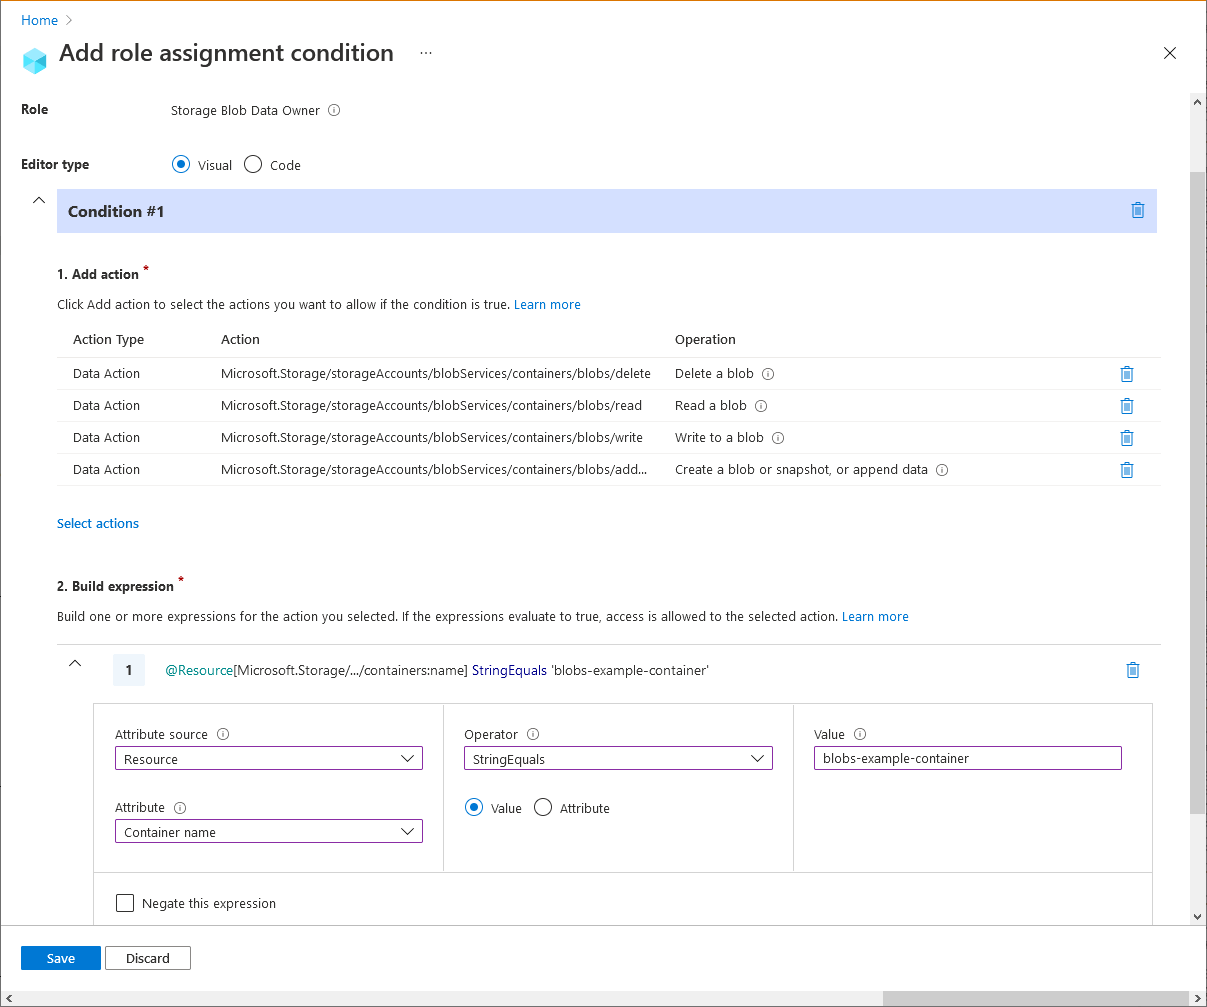Navigate back via the Home breadcrumb
This screenshot has height=1007, width=1207.
point(39,20)
